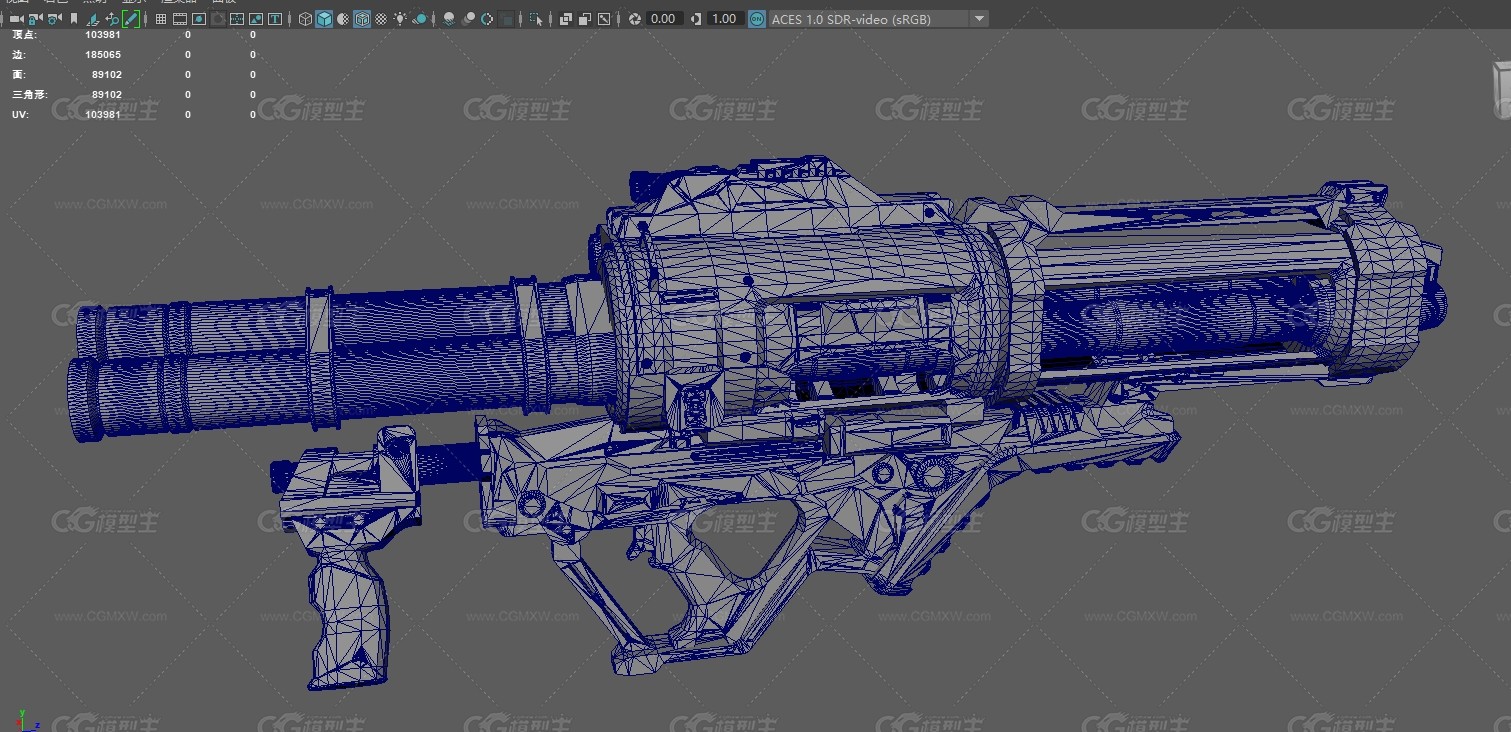Select Smooth Shade All cube icon

click(324, 19)
